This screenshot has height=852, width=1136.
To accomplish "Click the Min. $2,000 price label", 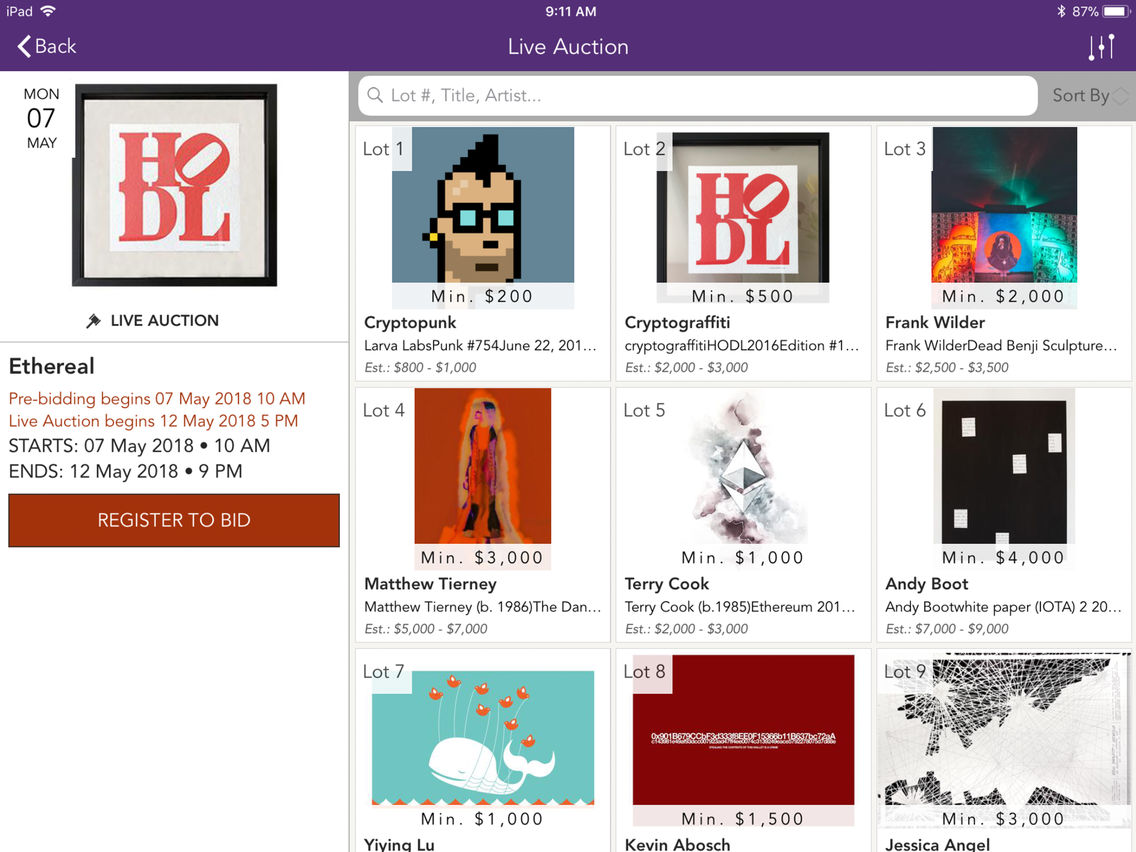I will pyautogui.click(x=1003, y=296).
